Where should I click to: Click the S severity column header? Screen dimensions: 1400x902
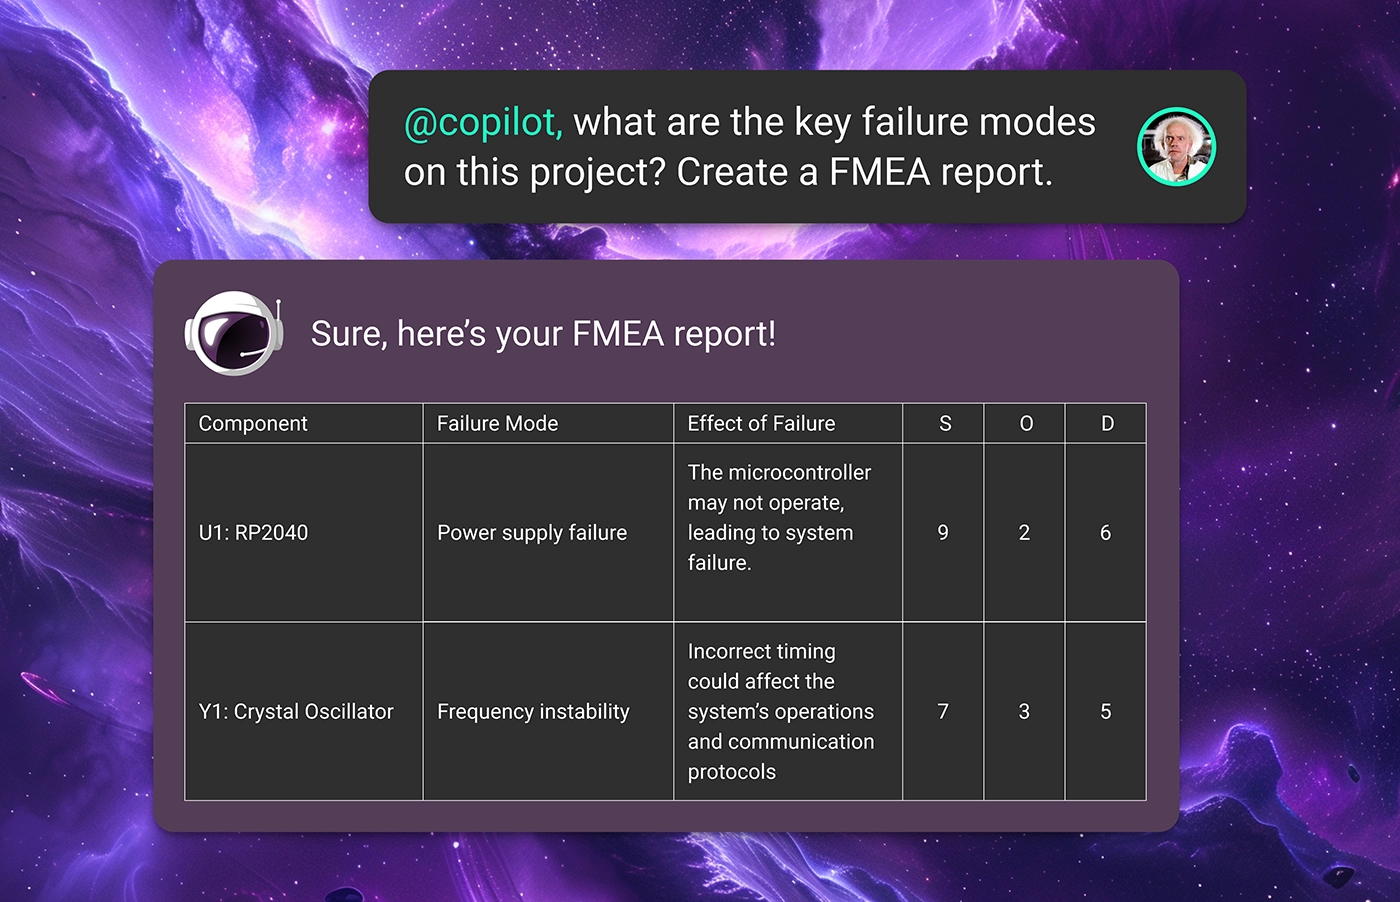pyautogui.click(x=945, y=423)
